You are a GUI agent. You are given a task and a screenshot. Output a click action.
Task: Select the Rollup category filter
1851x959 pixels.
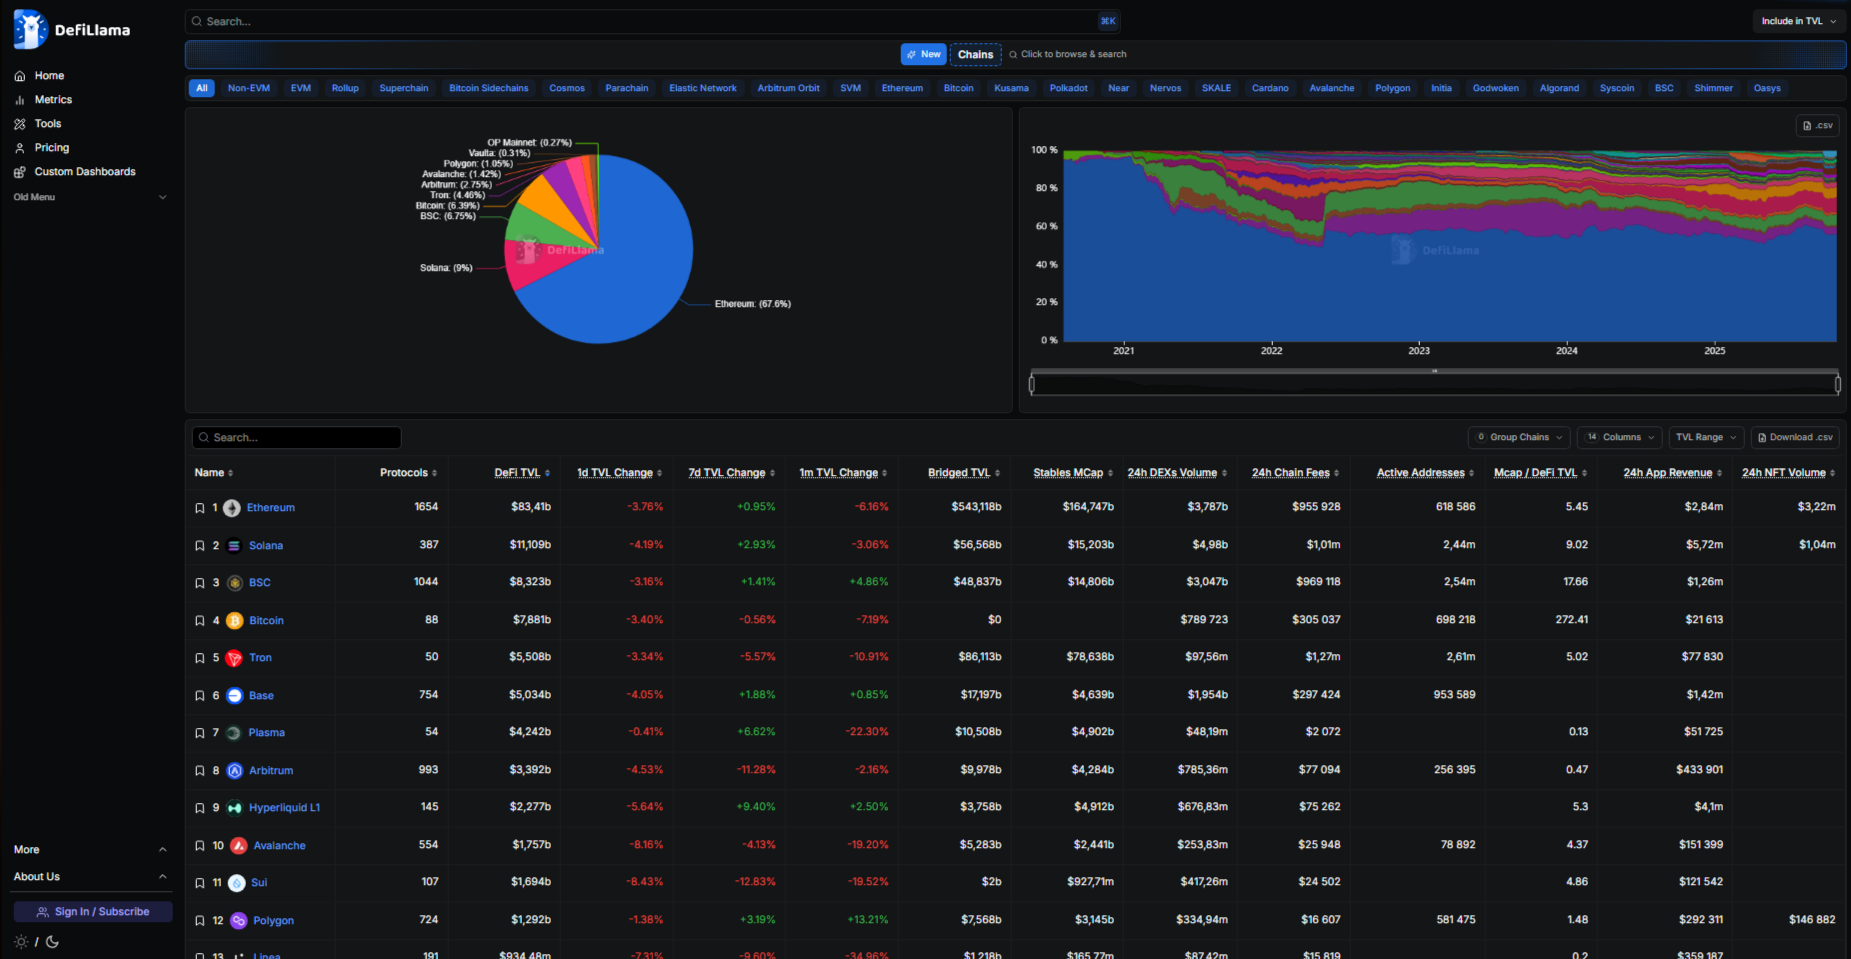click(x=345, y=88)
